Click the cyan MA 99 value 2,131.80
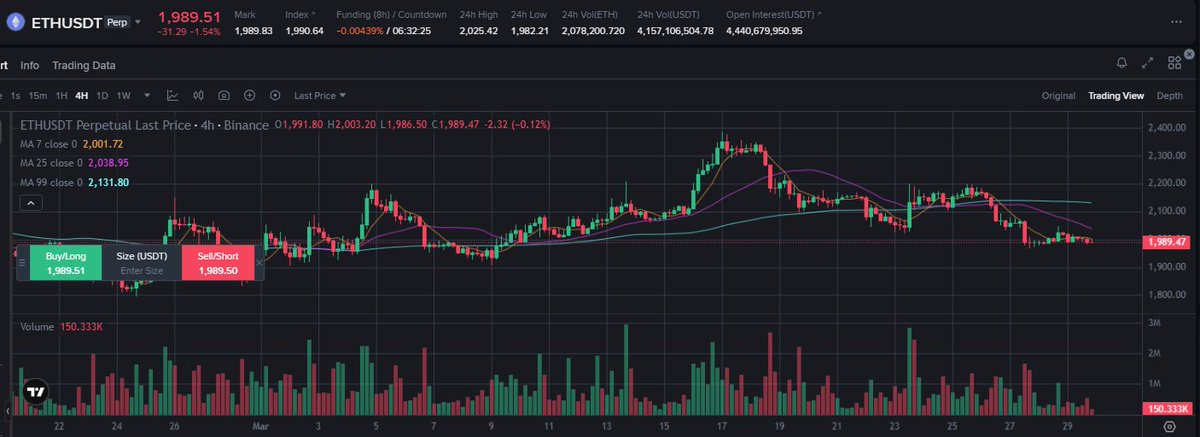Screen dimensions: 1200x437 click(109, 182)
